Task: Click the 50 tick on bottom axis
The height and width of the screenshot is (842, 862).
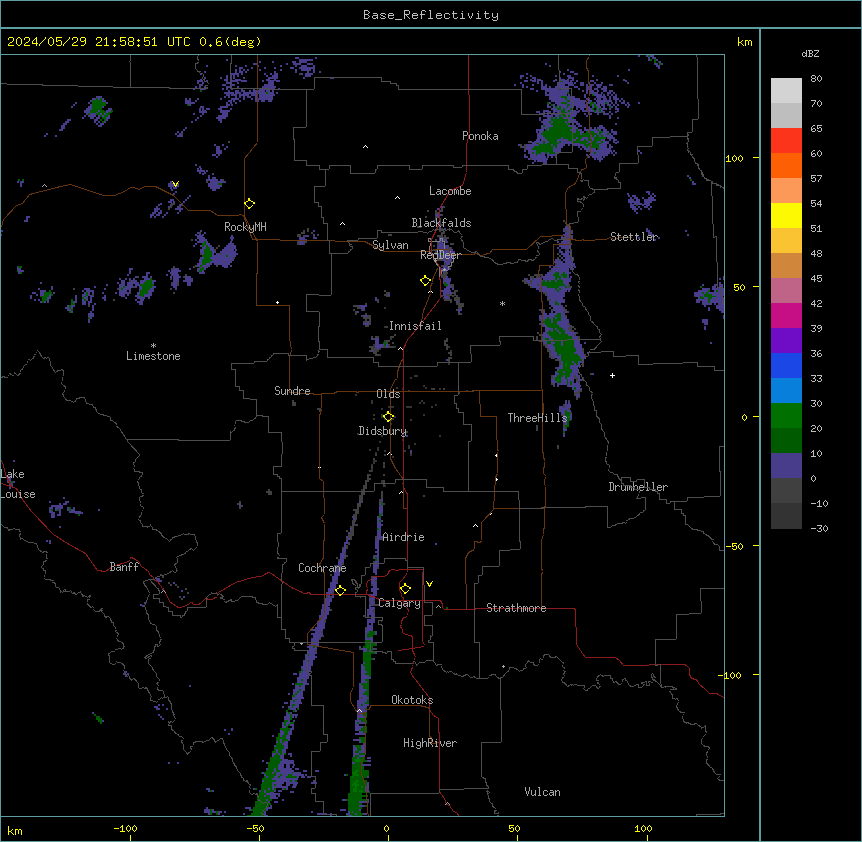Action: [514, 828]
